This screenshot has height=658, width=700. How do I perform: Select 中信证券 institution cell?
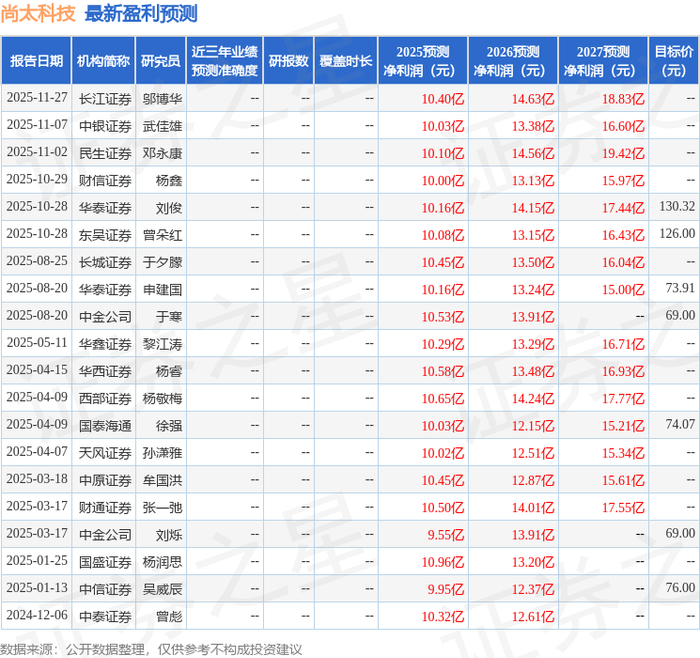pos(105,589)
